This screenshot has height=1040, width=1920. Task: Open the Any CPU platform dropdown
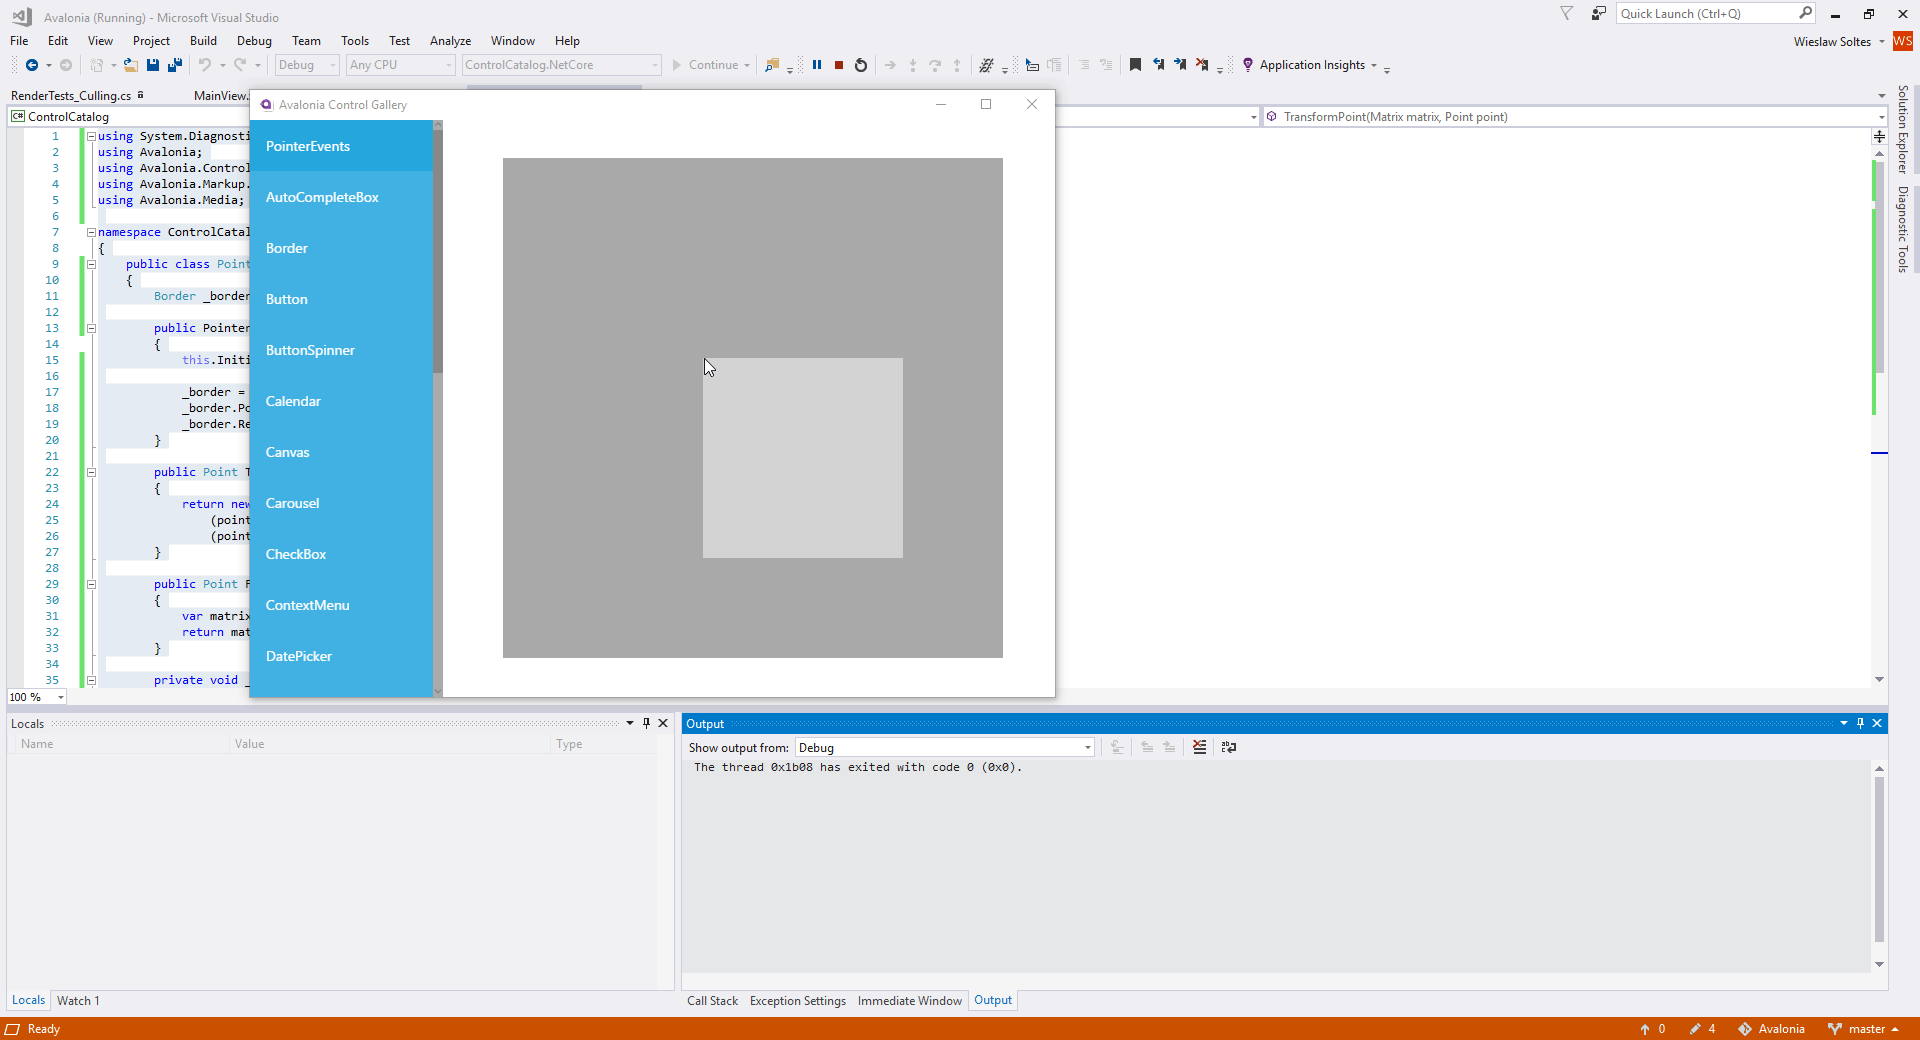pos(447,65)
